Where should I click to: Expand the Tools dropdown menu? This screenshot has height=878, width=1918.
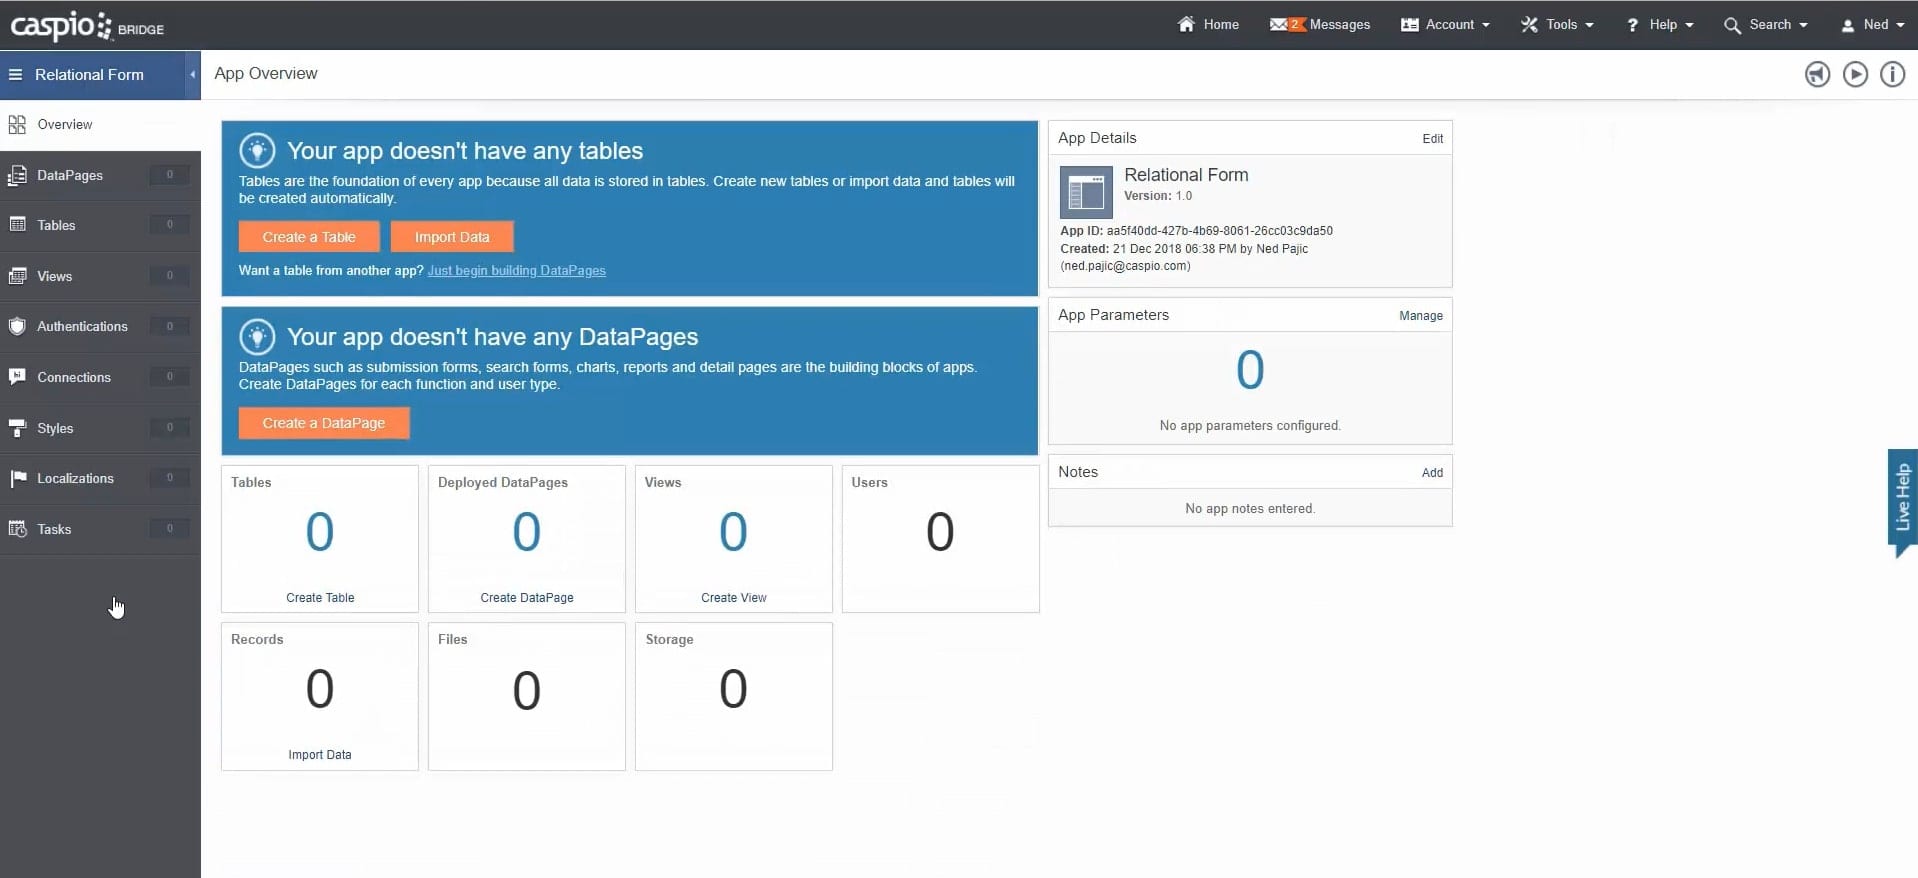1557,25
